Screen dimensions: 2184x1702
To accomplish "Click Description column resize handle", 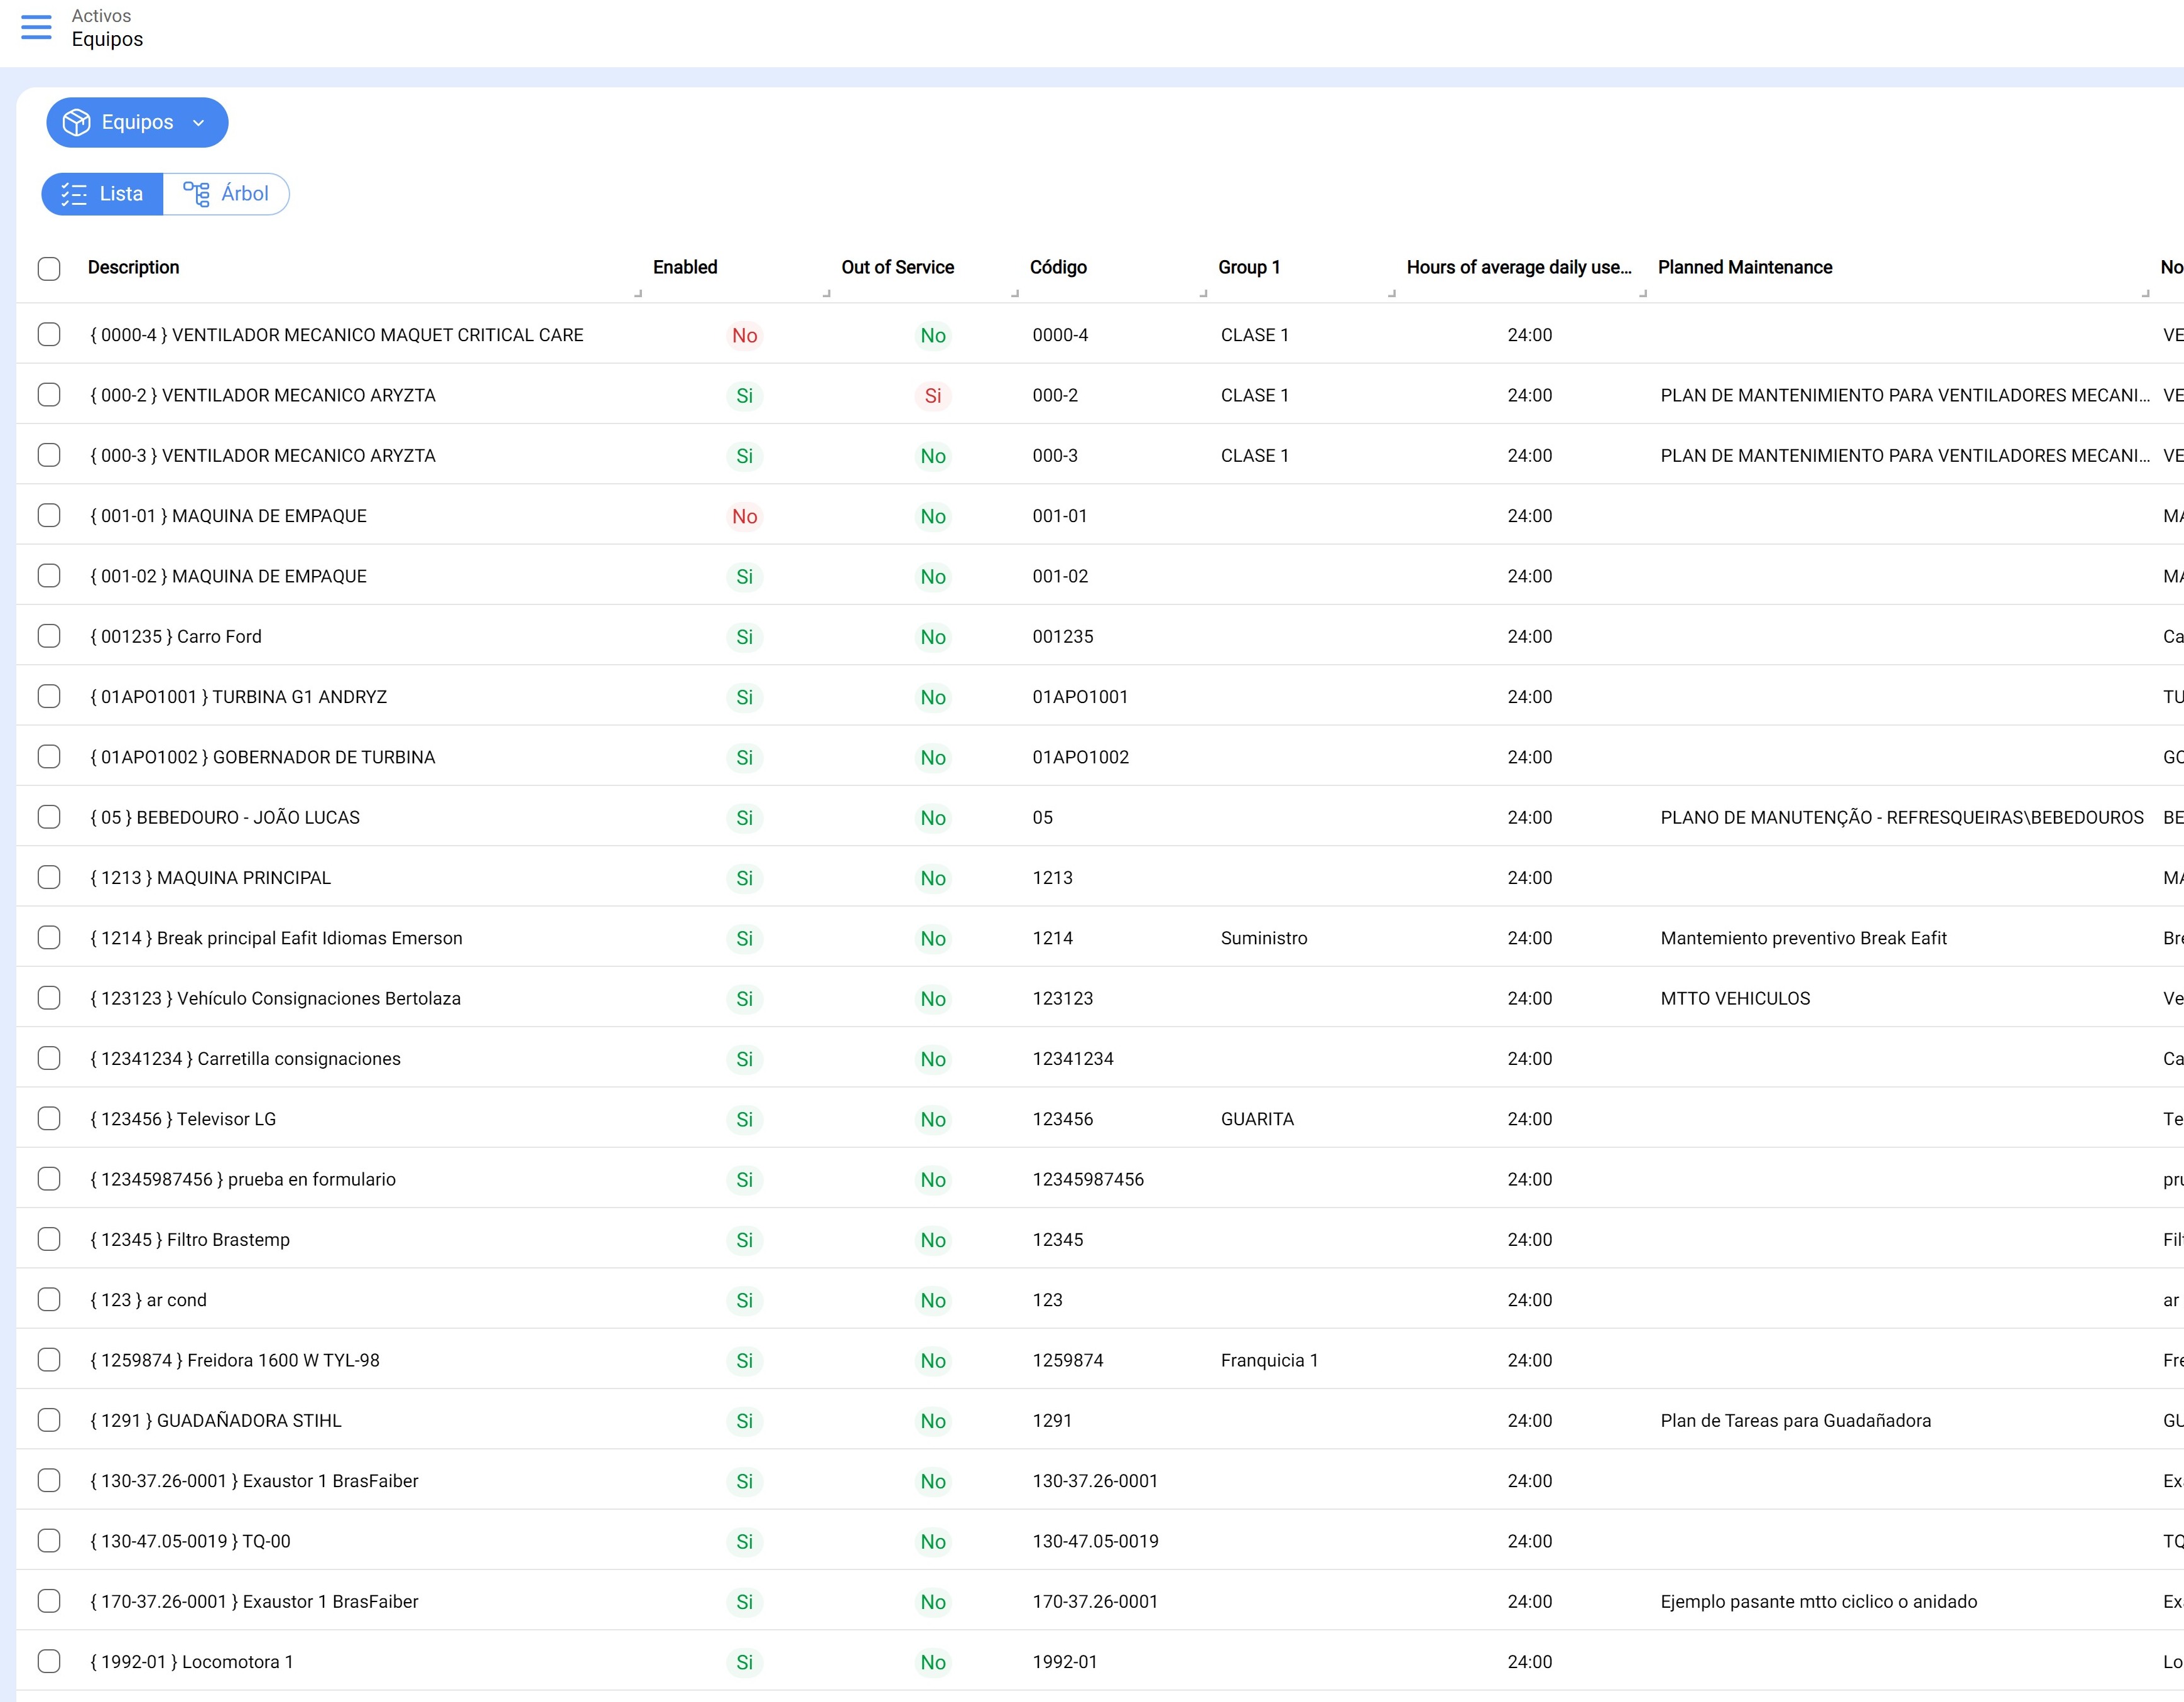I will 638,294.
